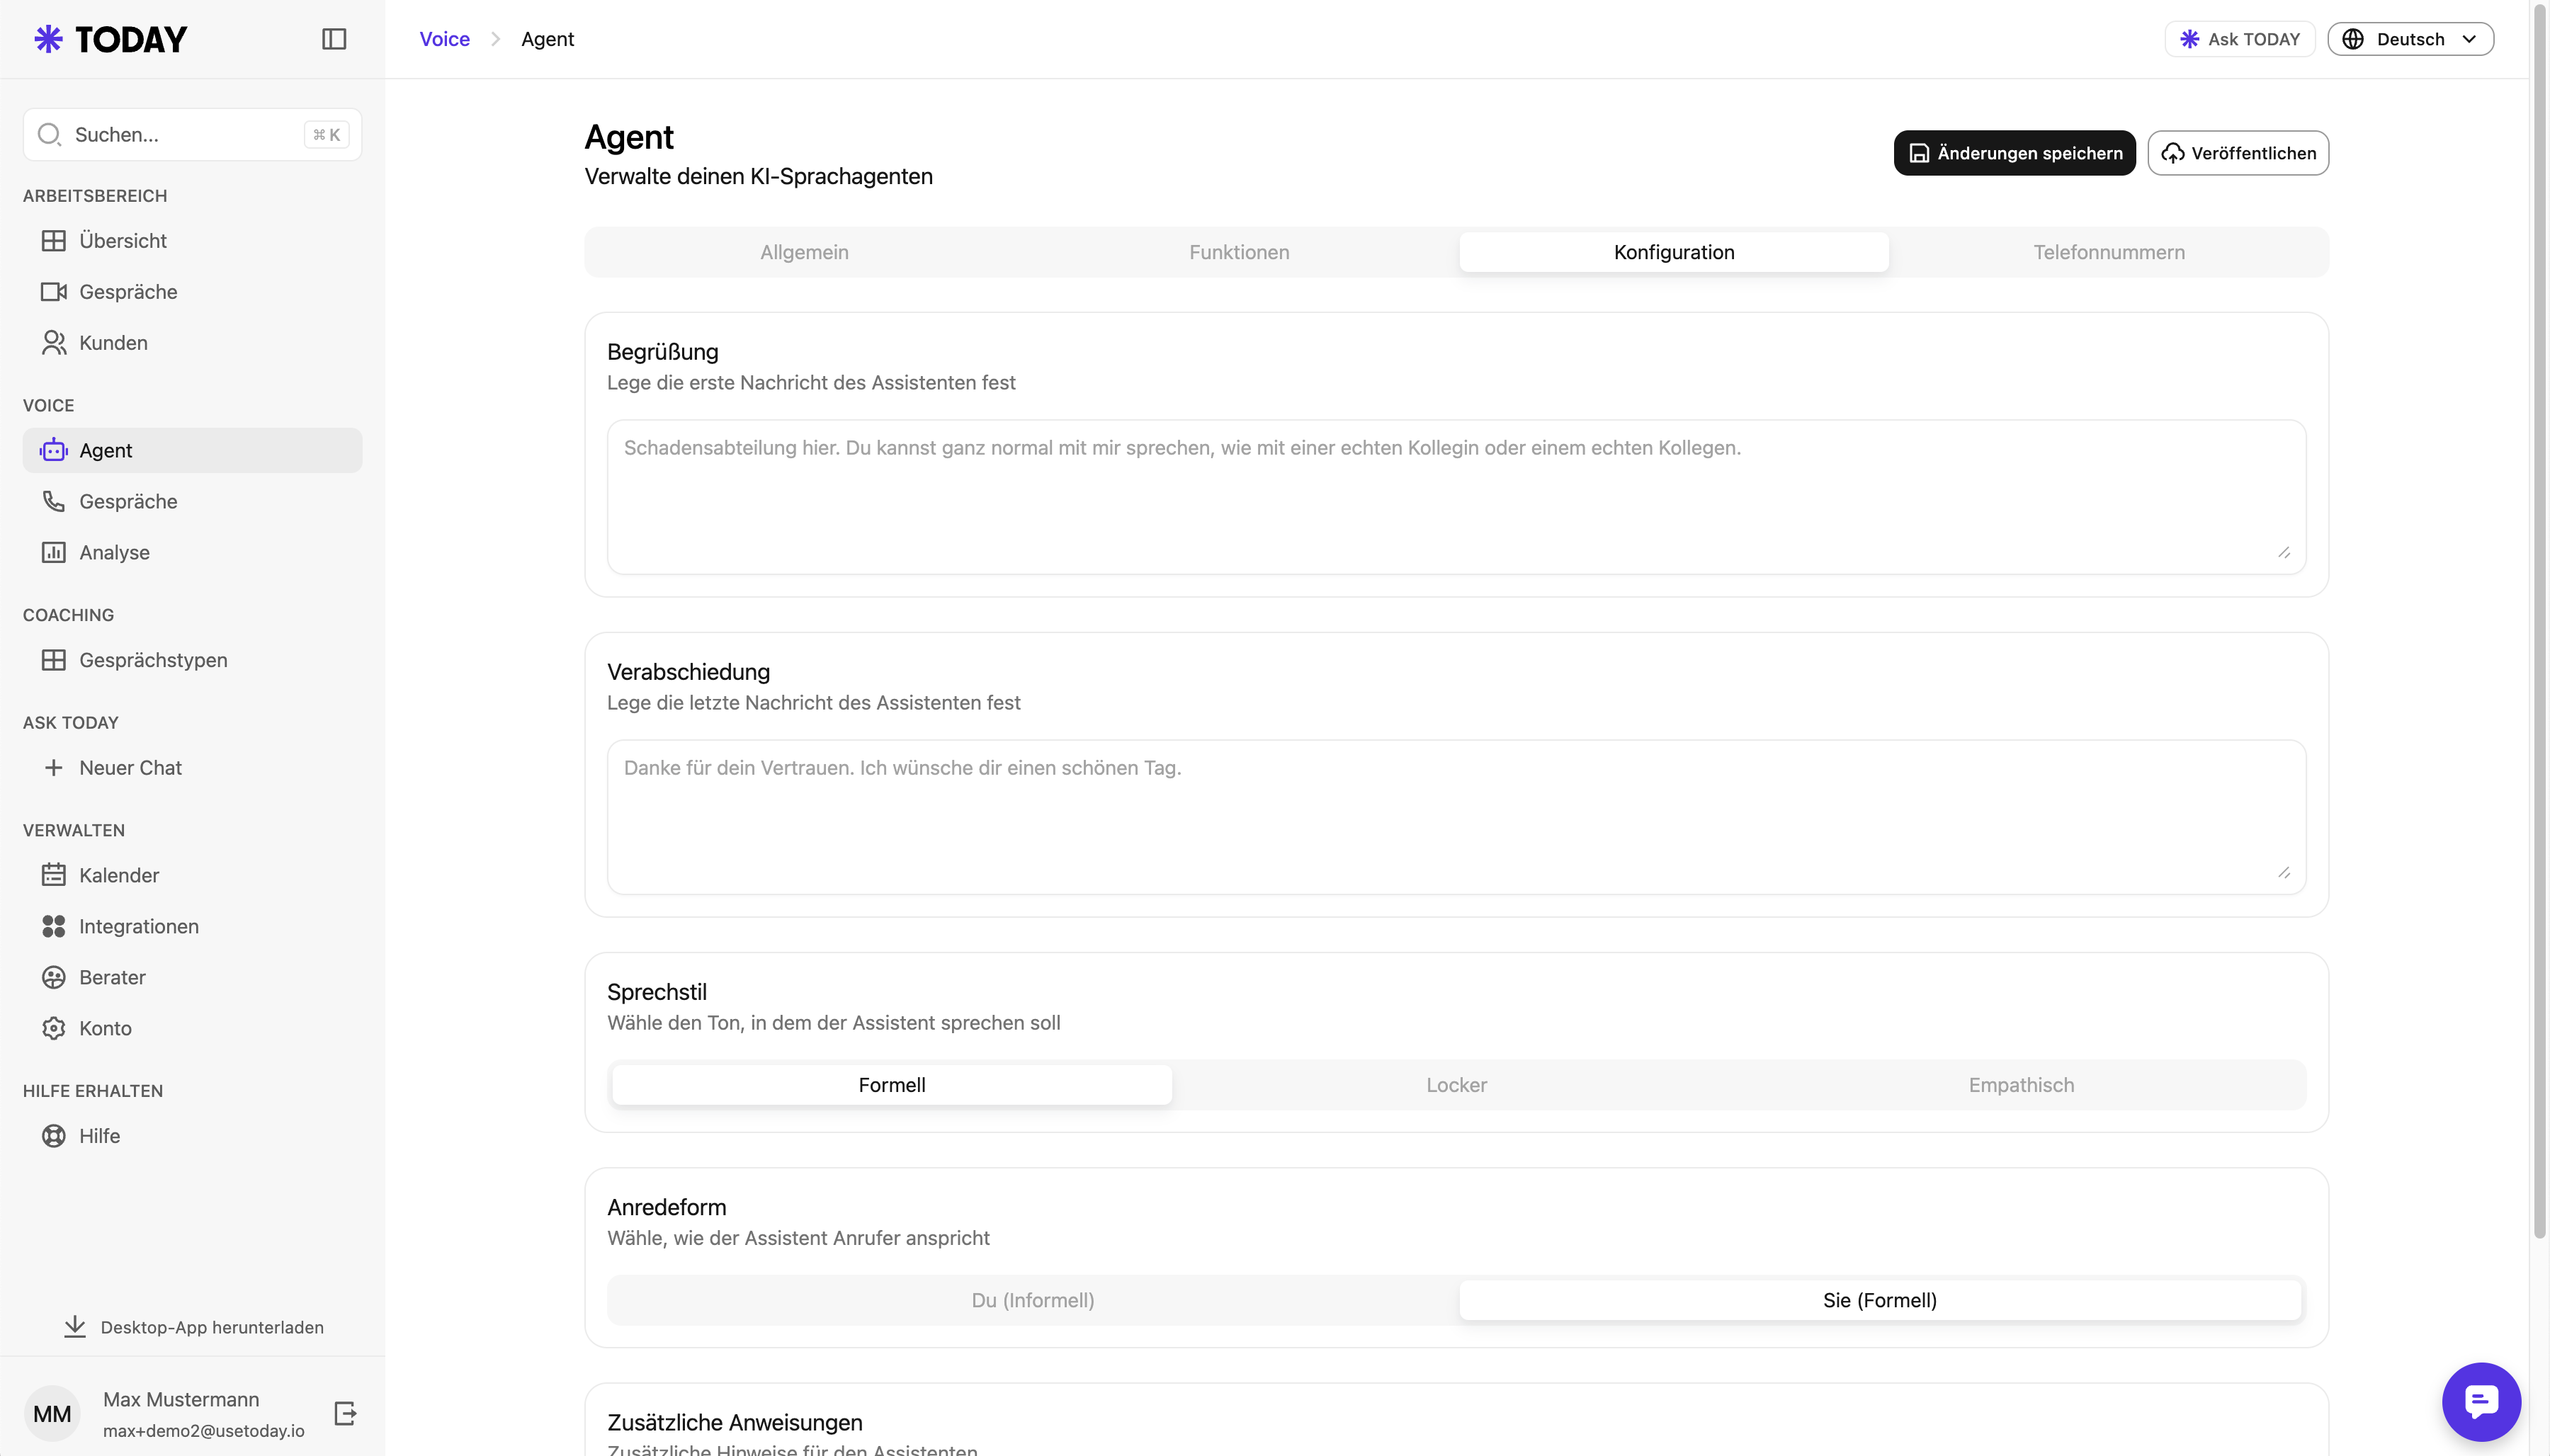
Task: Click the Kunden people icon
Action: click(54, 343)
